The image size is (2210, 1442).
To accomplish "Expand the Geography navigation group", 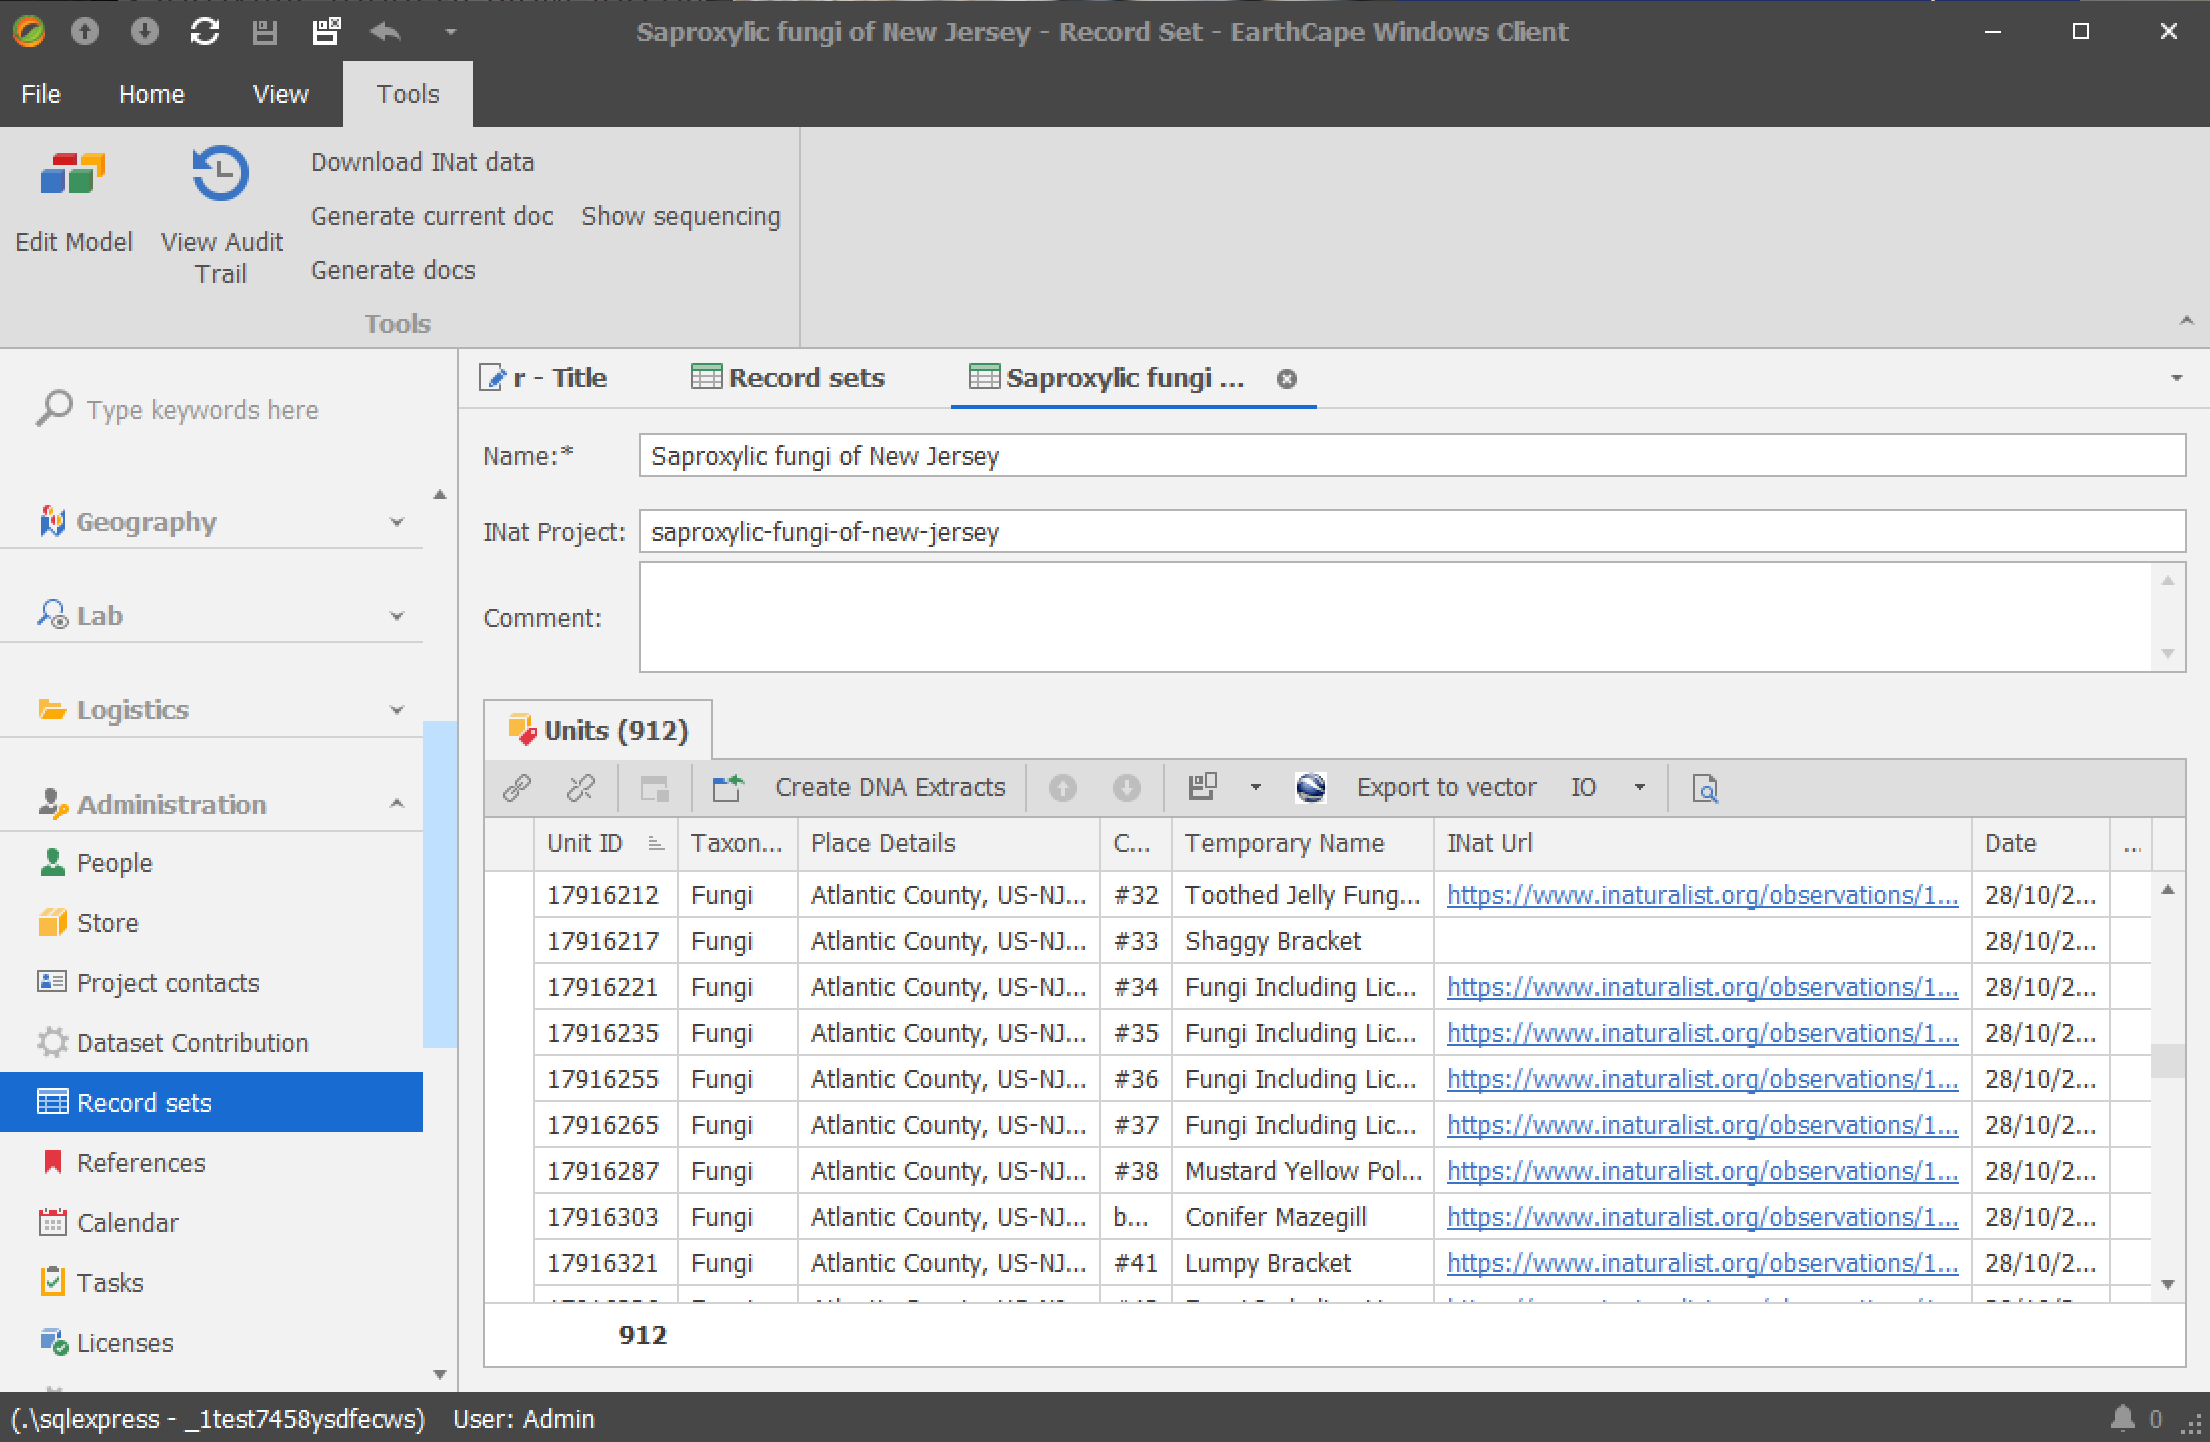I will pyautogui.click(x=397, y=522).
